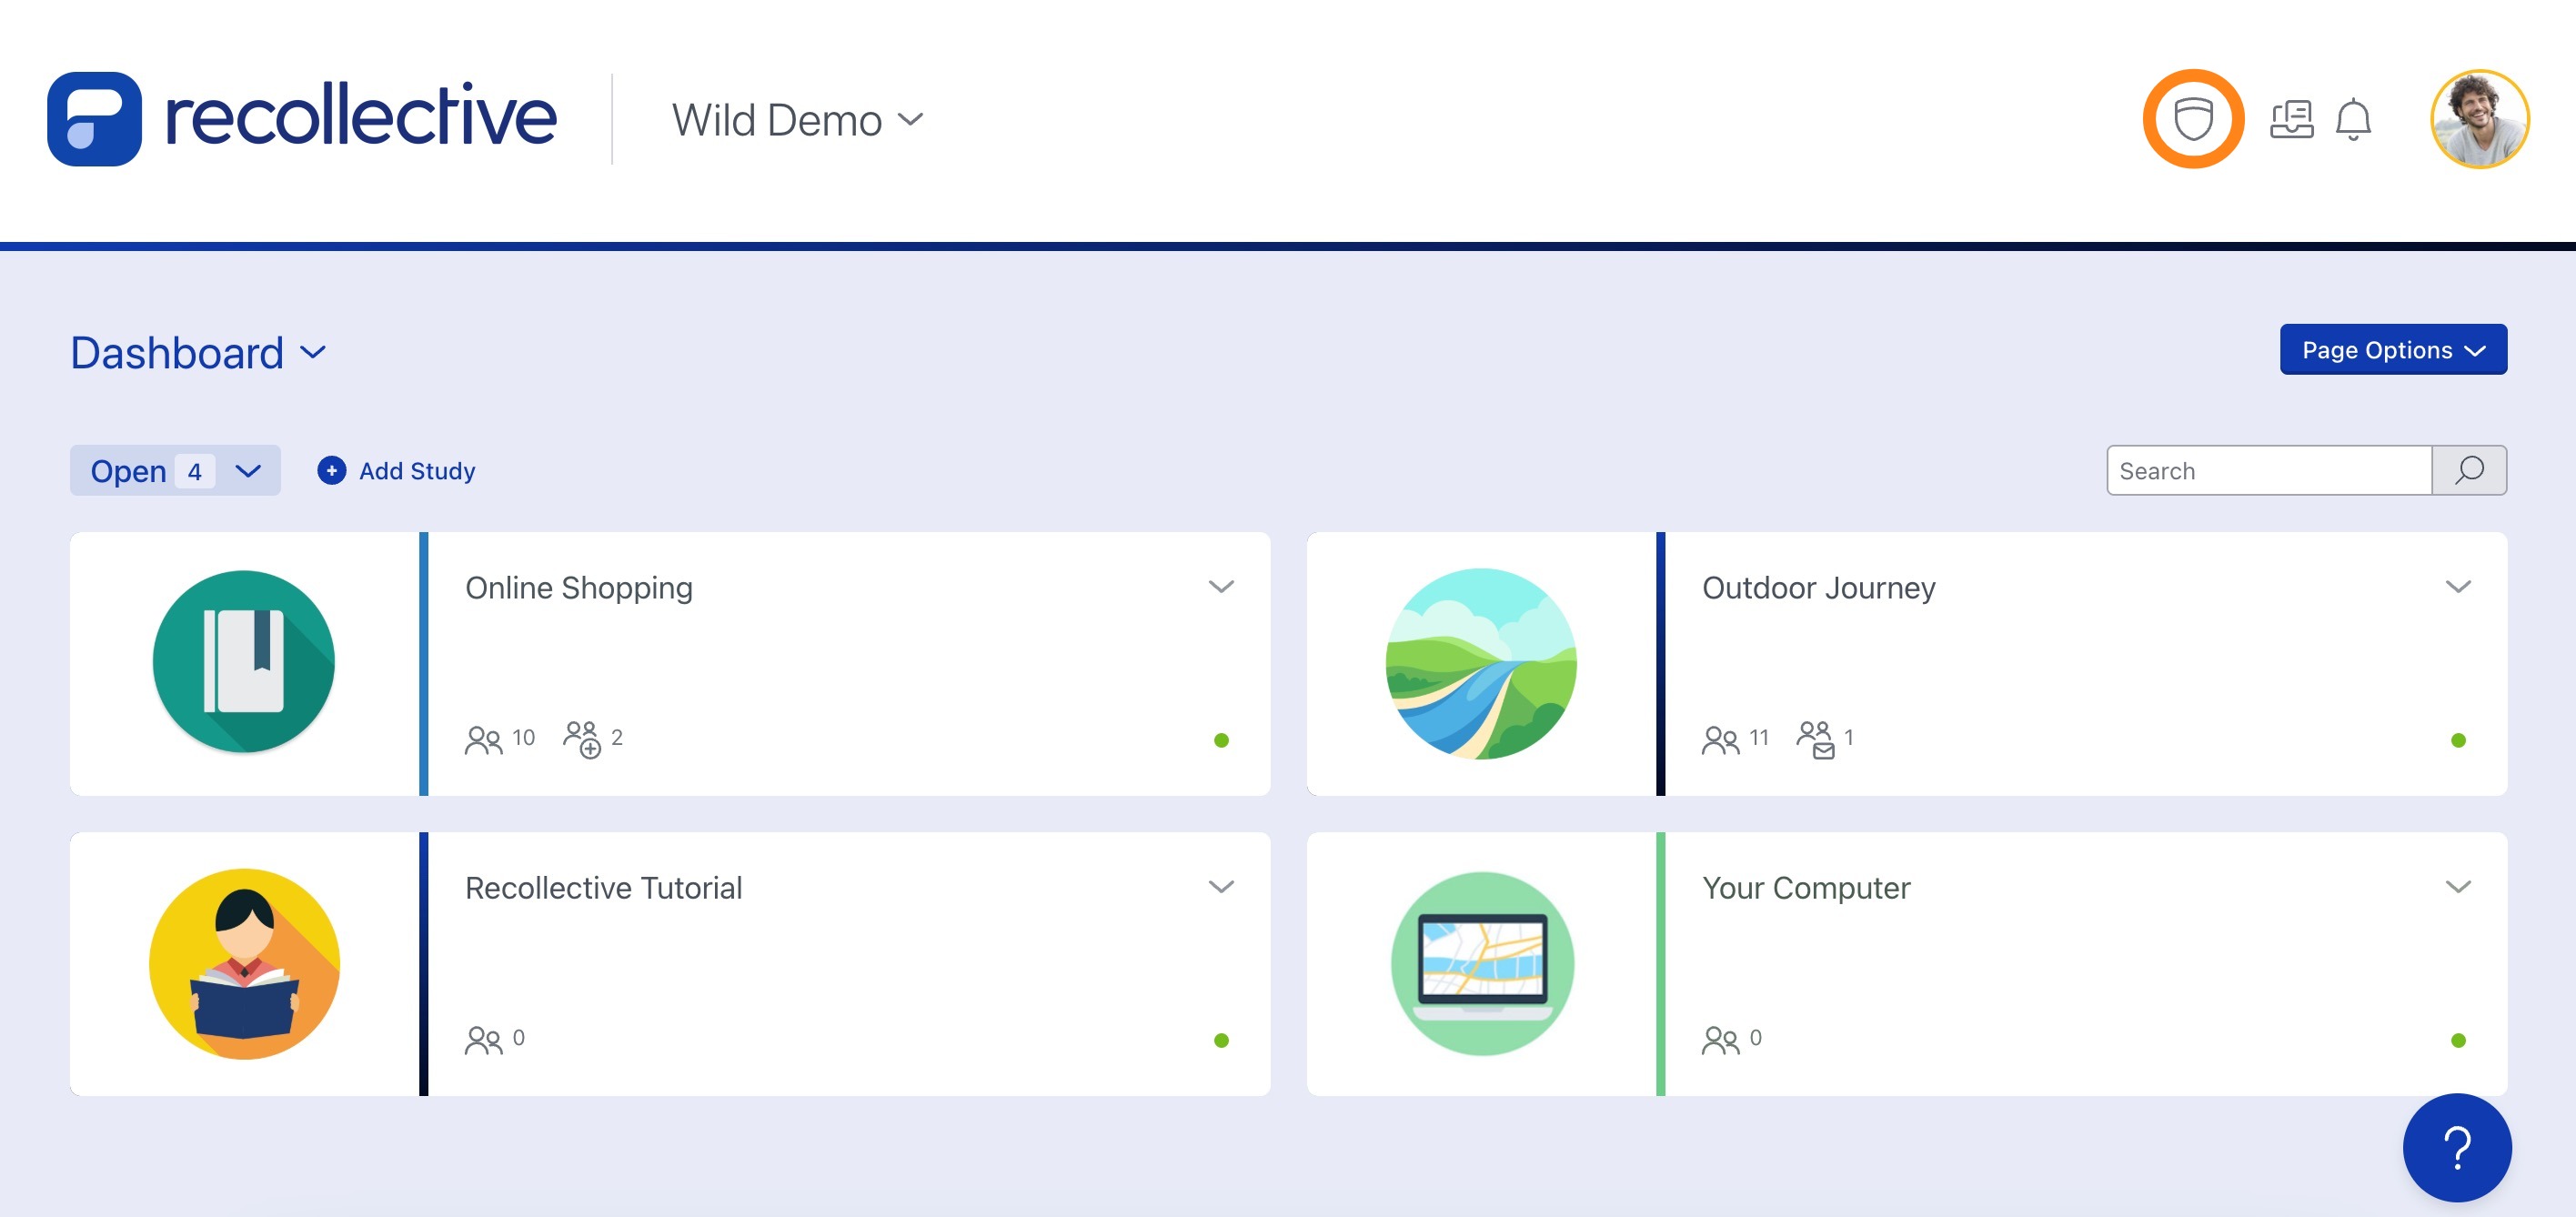The height and width of the screenshot is (1217, 2576).
Task: Click Outdoor Journey invited participants icon
Action: [1816, 739]
